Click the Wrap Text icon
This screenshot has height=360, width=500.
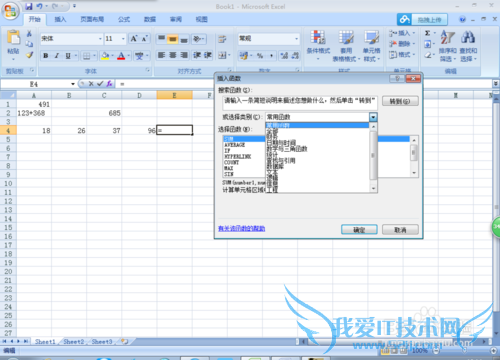[222, 39]
